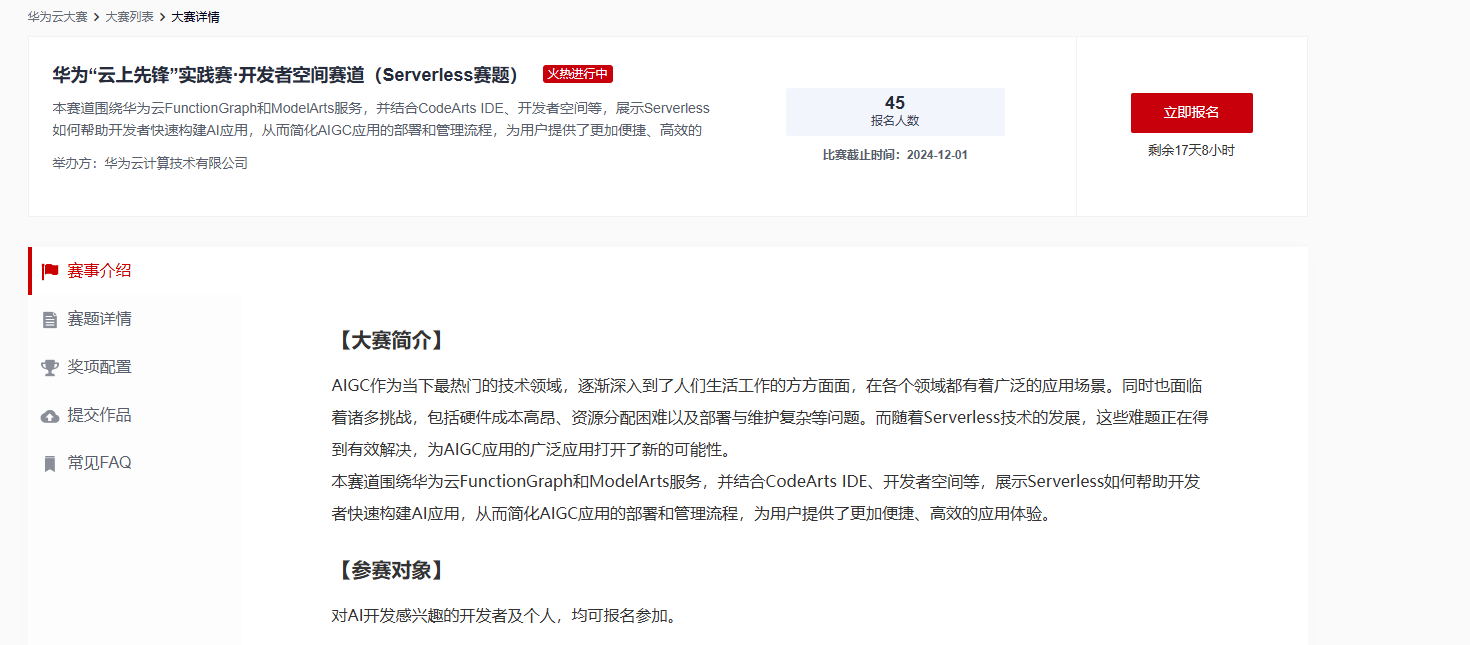This screenshot has height=645, width=1470.
Task: Click the 剩余17天8小时 countdown text
Action: click(x=1191, y=151)
